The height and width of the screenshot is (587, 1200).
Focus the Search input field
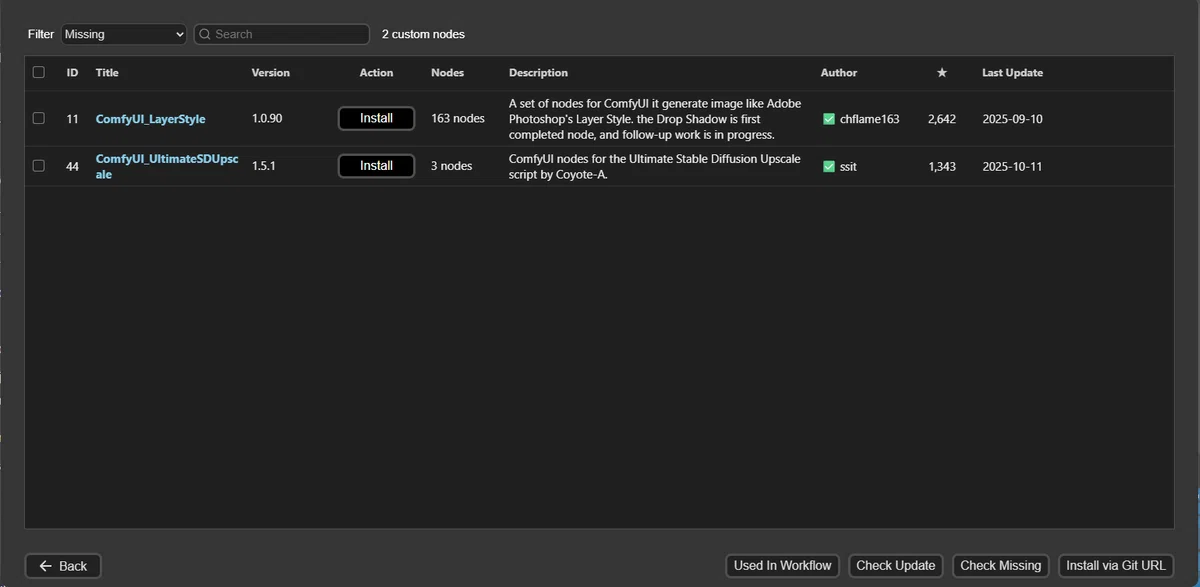[x=281, y=34]
